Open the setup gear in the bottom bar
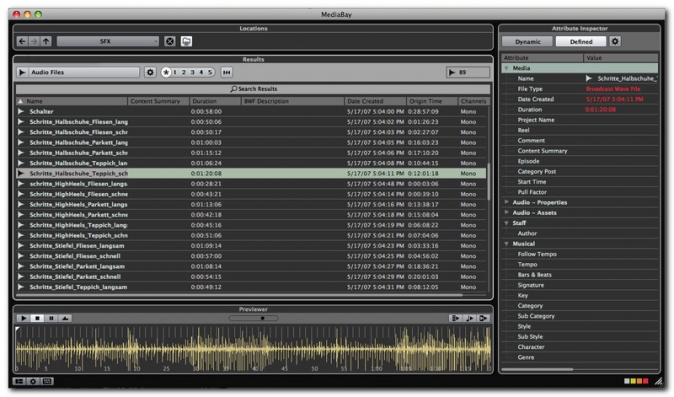The width and height of the screenshot is (674, 397). [33, 381]
